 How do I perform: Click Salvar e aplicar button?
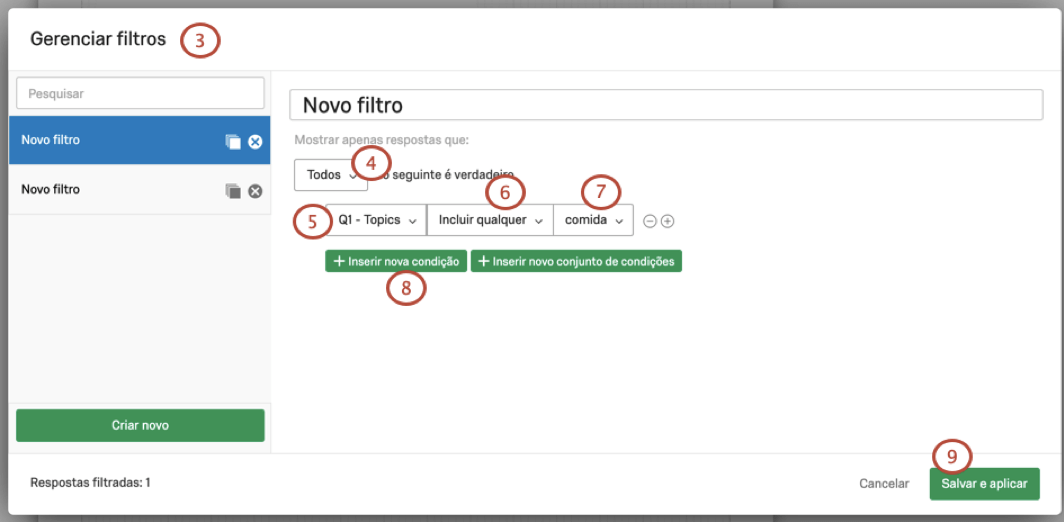984,484
